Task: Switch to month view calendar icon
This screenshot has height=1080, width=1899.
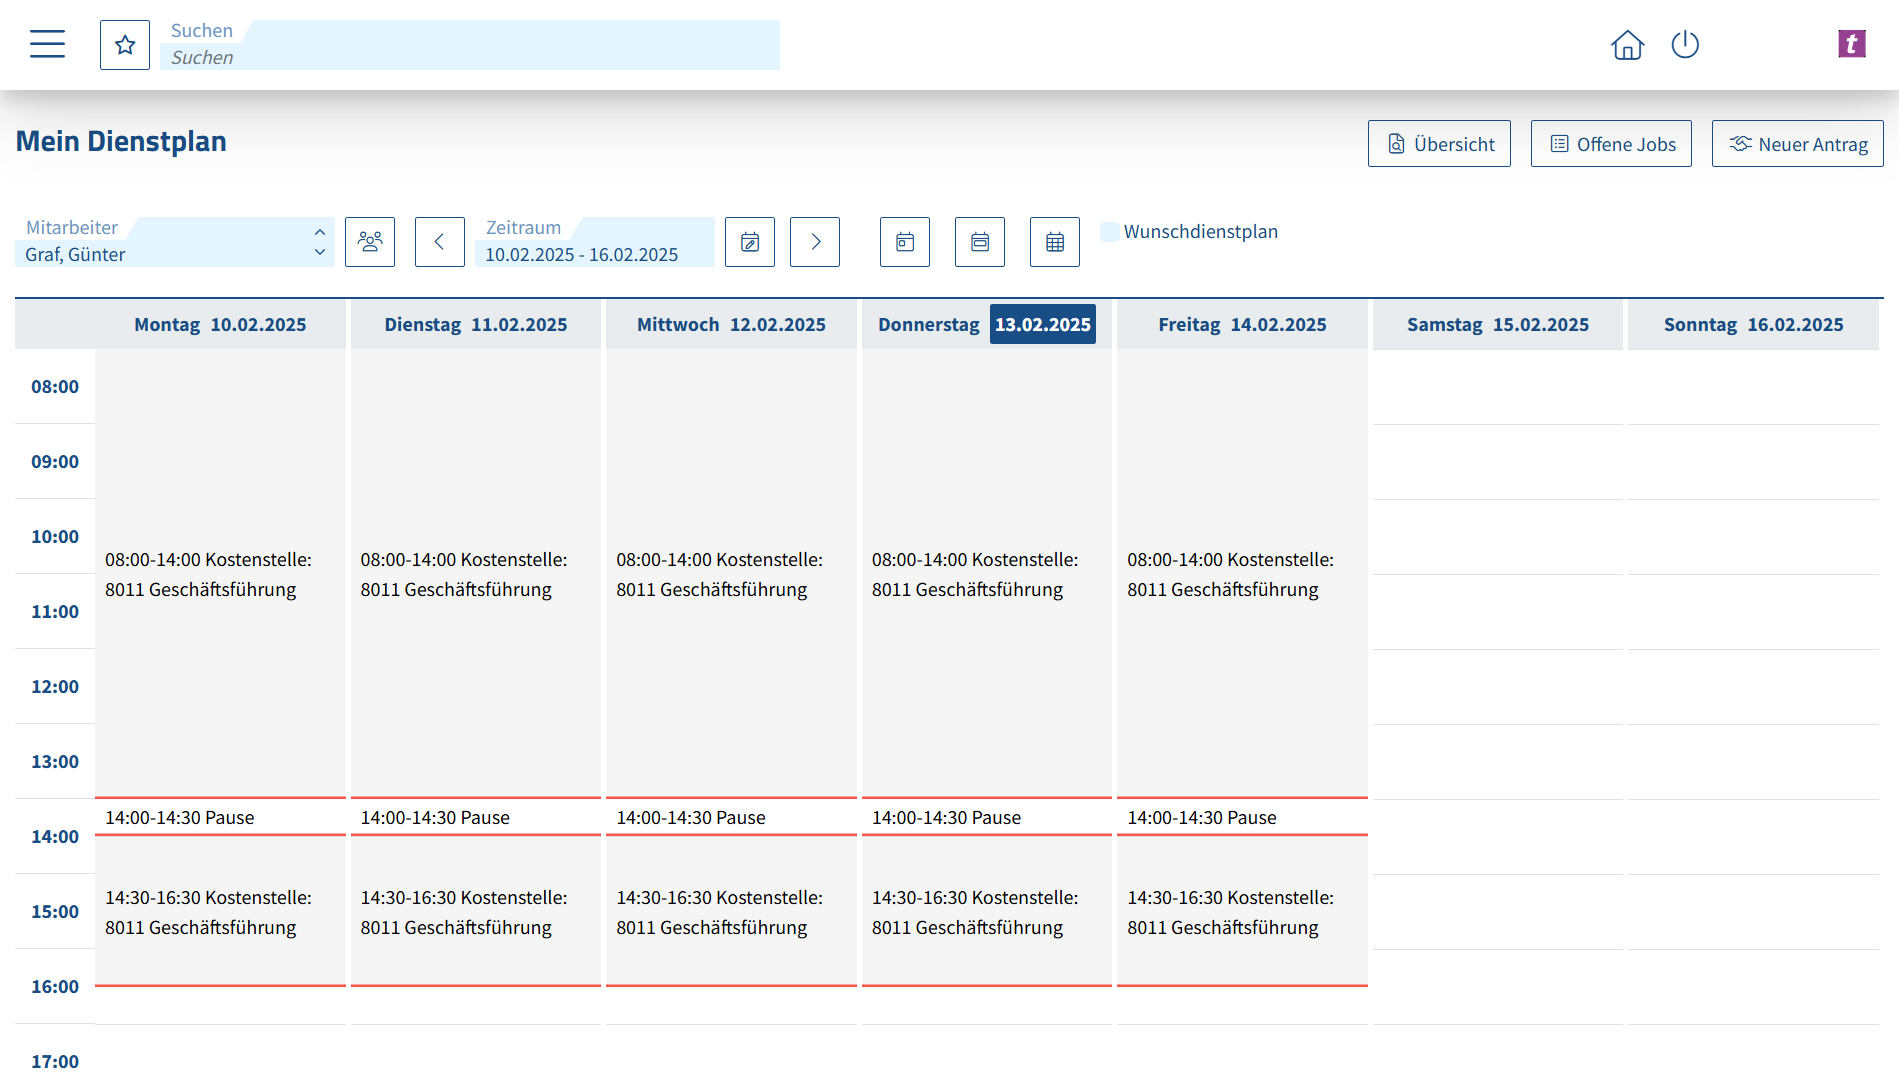Action: pos(1054,242)
